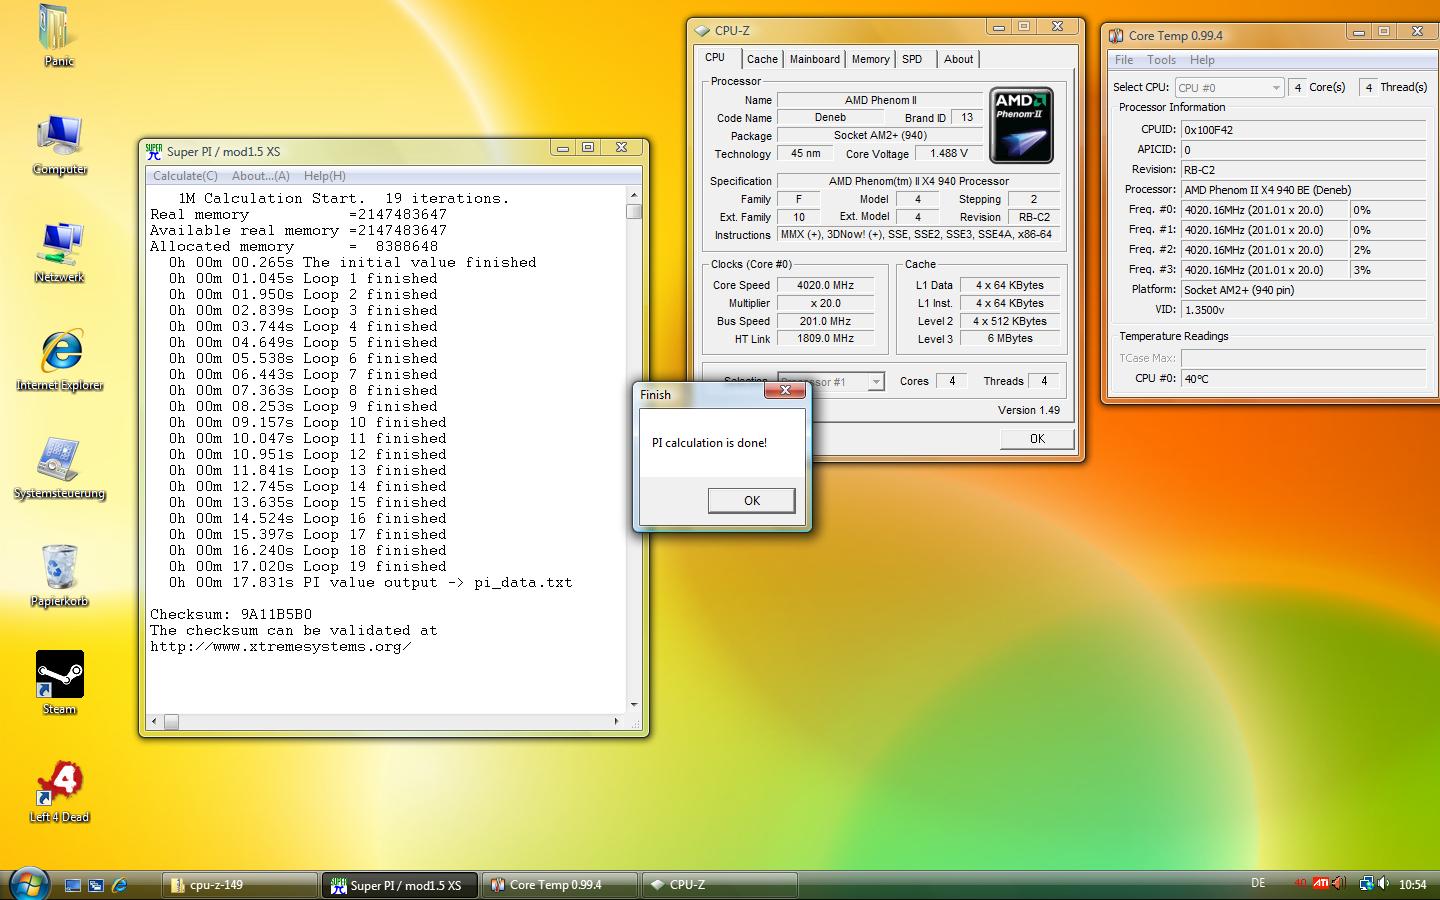Click the volume speaker icon in system tray
The image size is (1440, 900).
pyautogui.click(x=1384, y=884)
